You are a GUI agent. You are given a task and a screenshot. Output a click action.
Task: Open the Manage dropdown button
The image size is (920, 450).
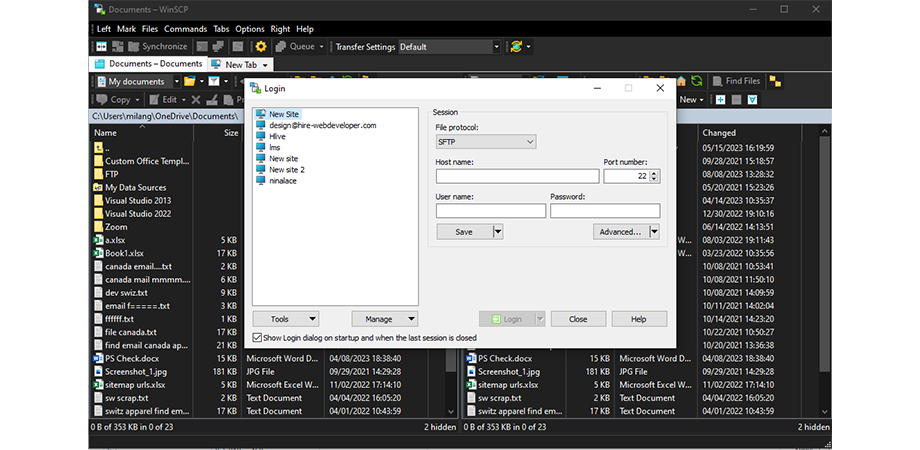pos(385,319)
